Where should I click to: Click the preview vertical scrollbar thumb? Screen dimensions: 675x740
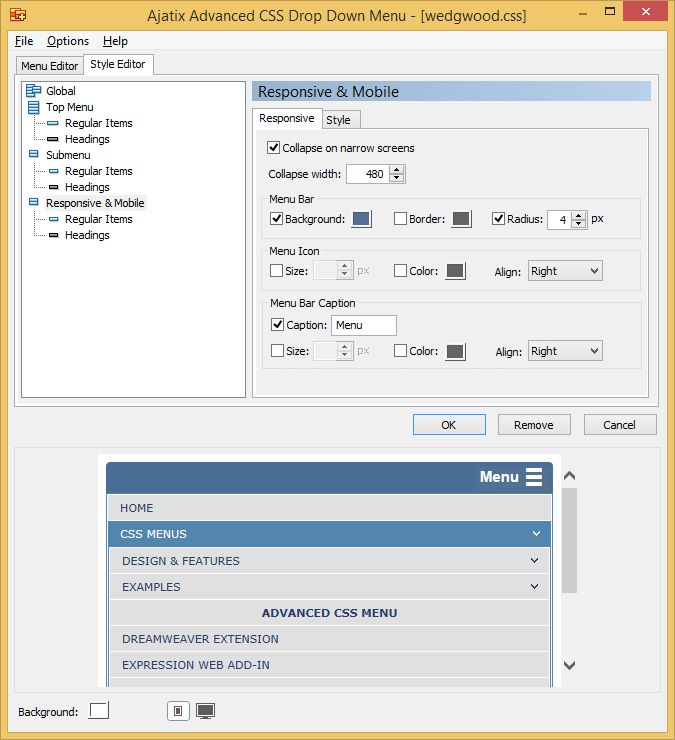[x=570, y=540]
